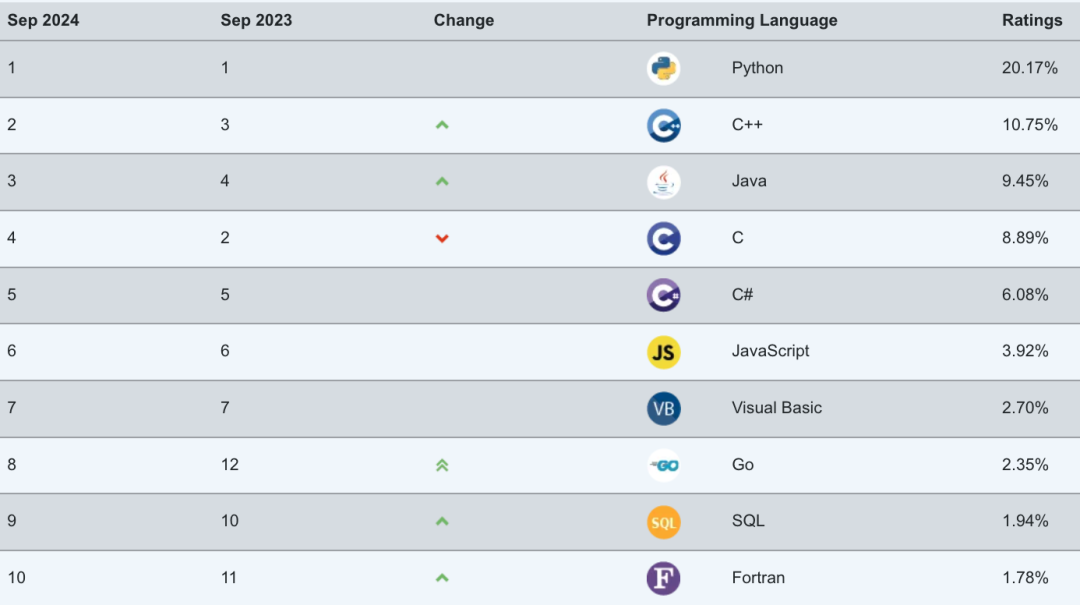
Task: Click the Java coffee cup icon
Action: point(663,182)
